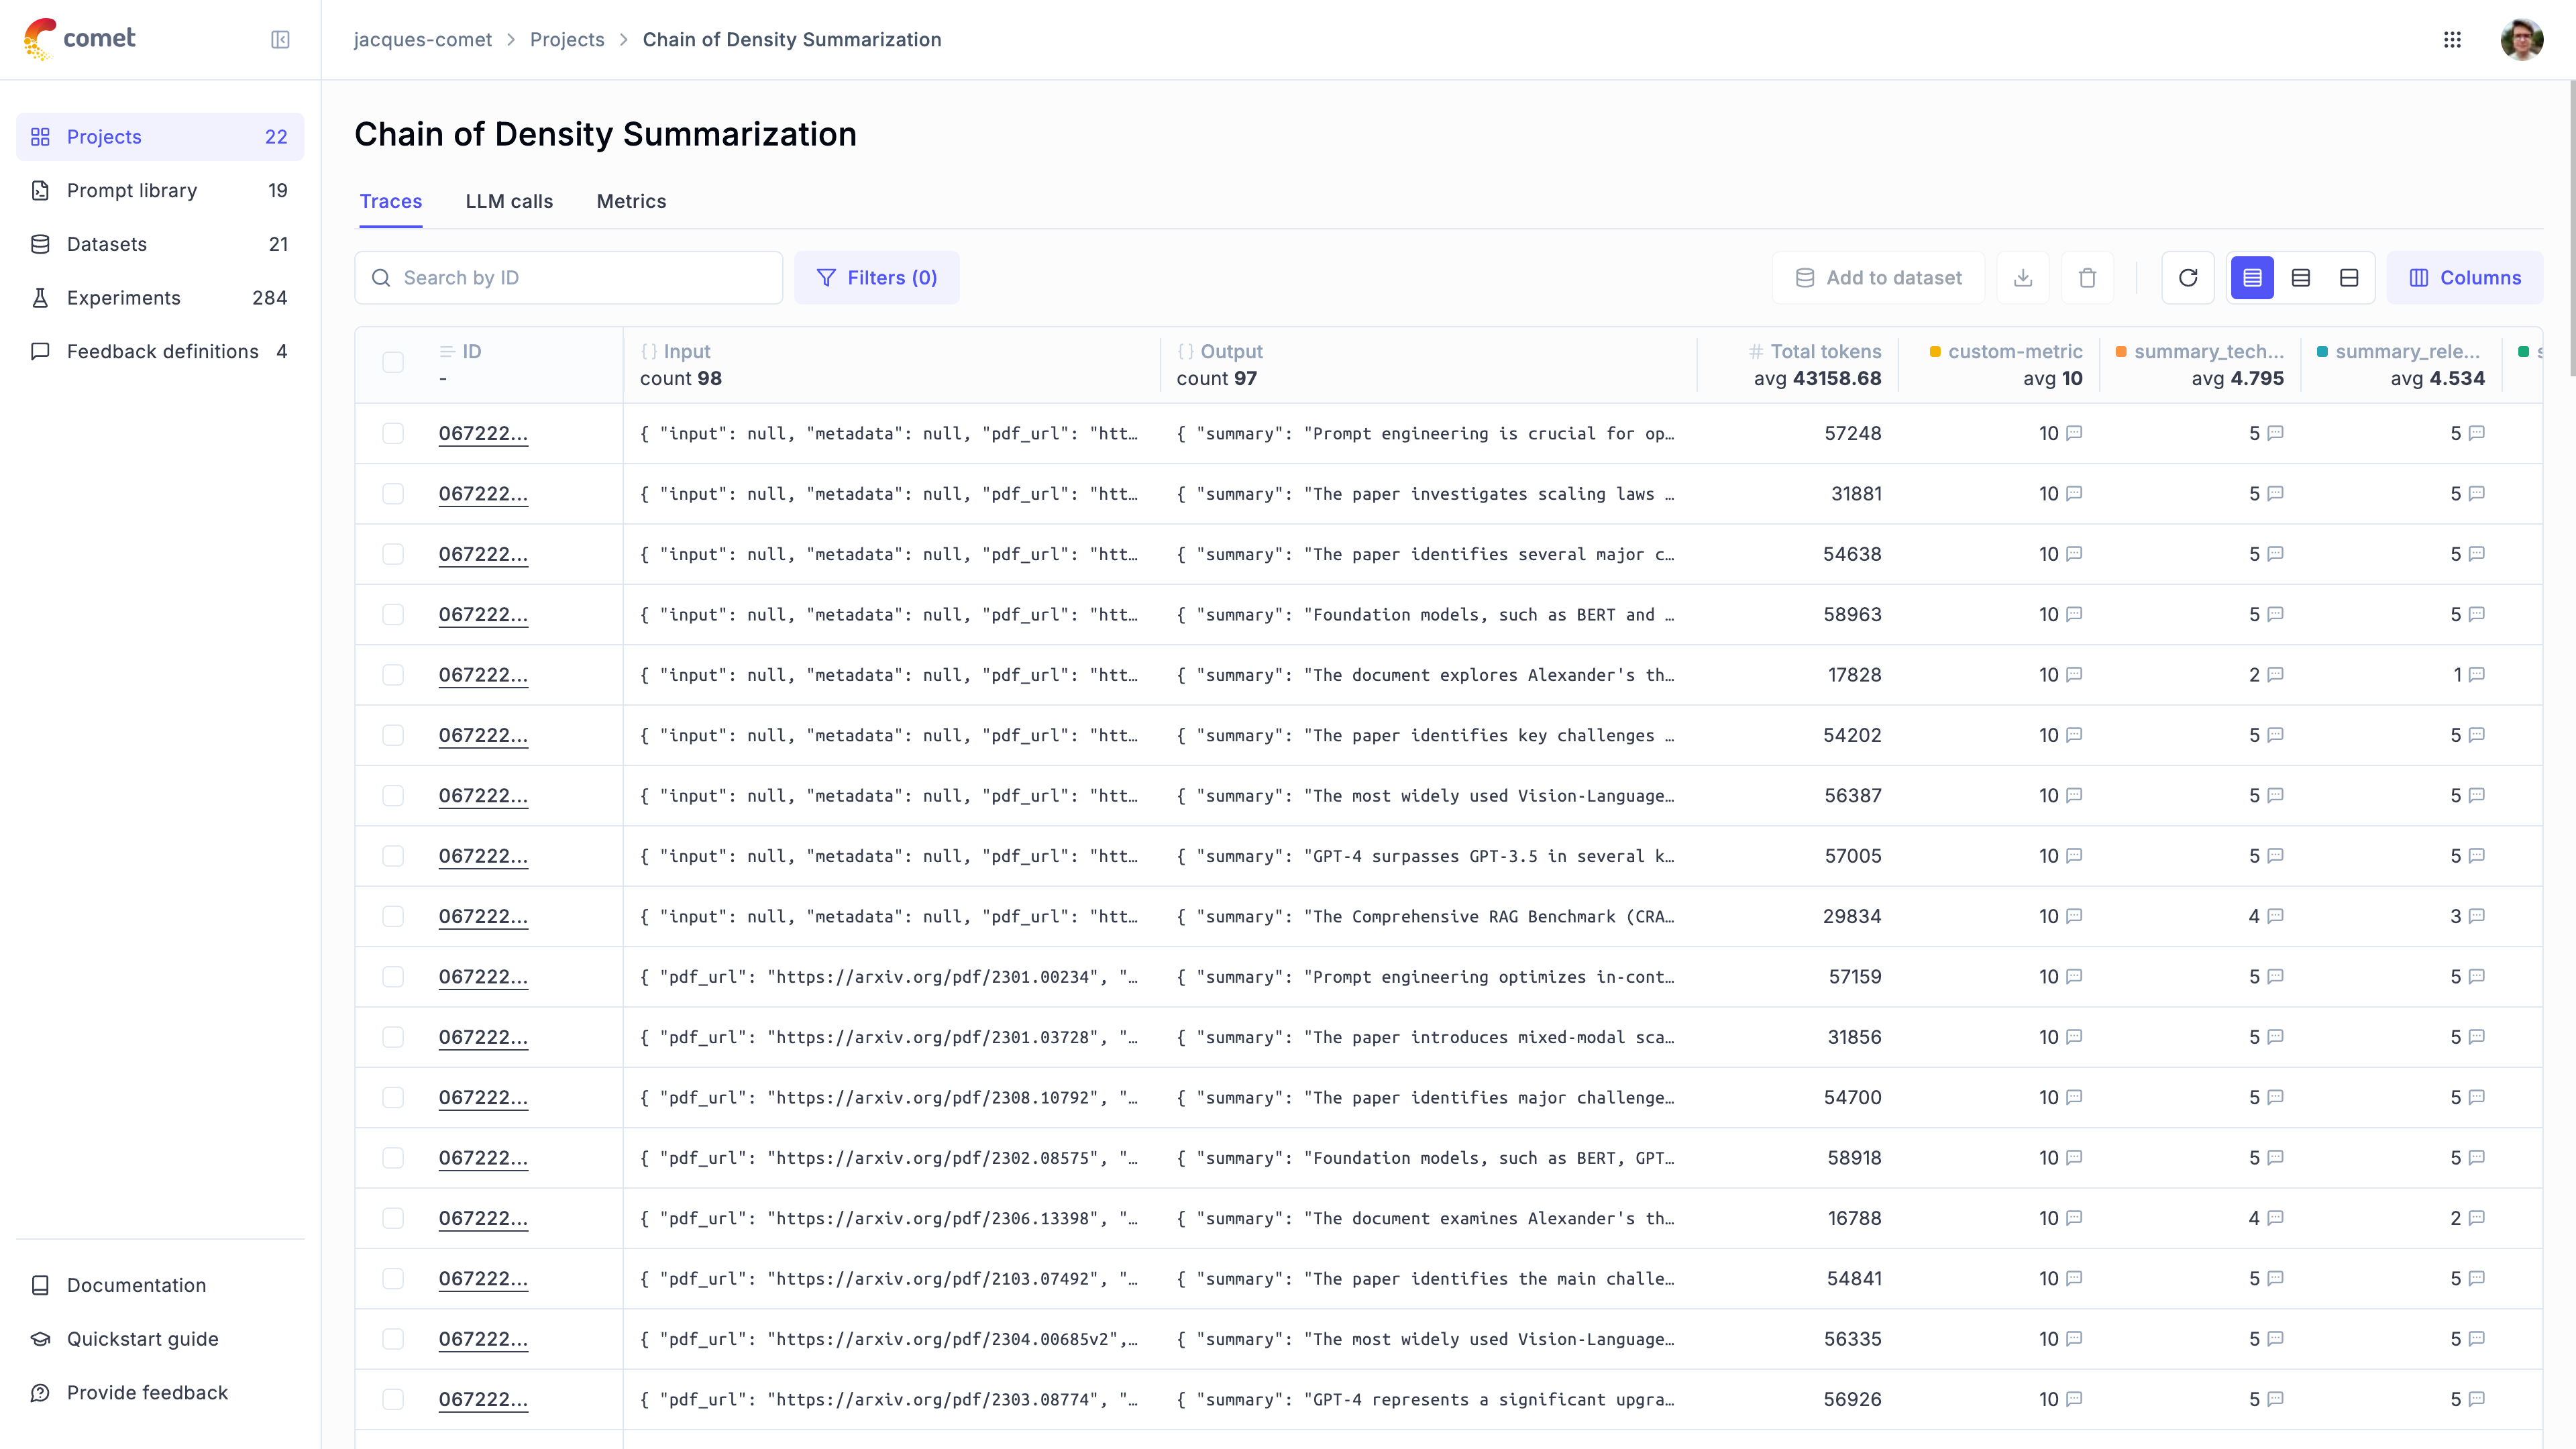Check the checkbox for the 17828-token trace
2576x1449 pixels.
393,675
